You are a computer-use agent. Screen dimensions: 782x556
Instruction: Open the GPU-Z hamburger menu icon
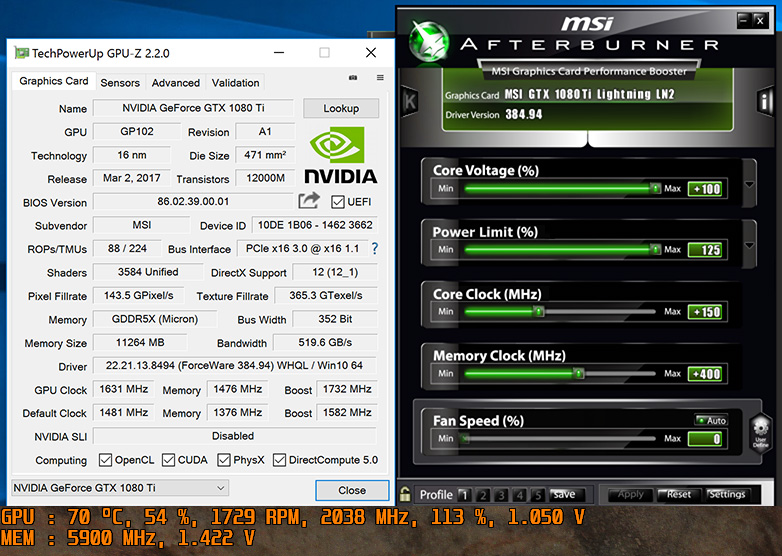pos(380,78)
